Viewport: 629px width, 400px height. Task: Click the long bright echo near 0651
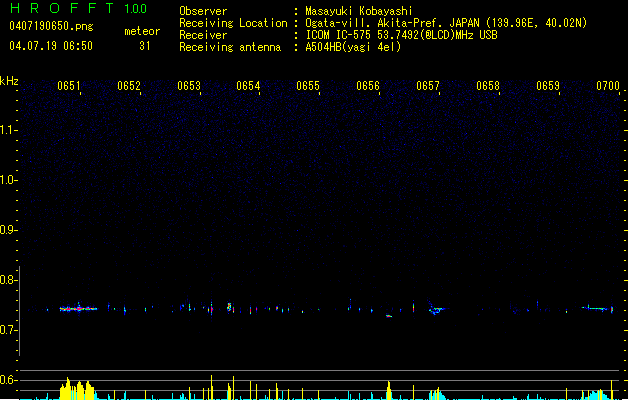79,309
